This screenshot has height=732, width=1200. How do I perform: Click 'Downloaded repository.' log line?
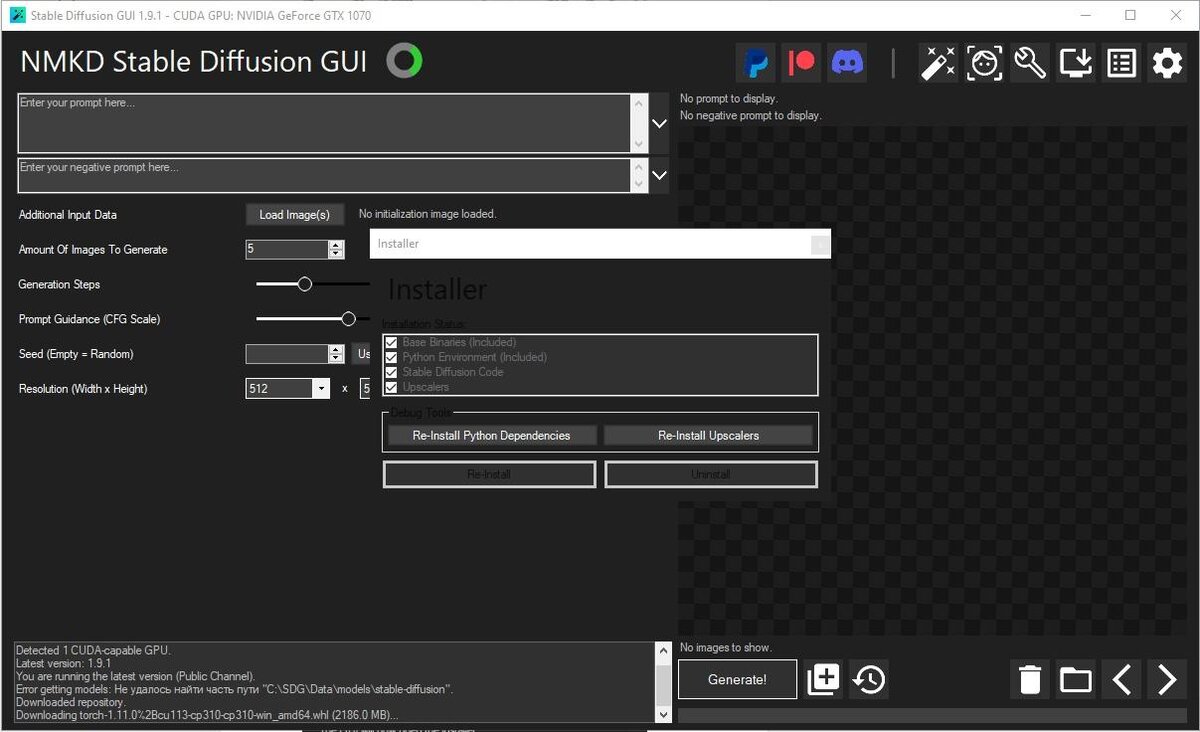70,703
